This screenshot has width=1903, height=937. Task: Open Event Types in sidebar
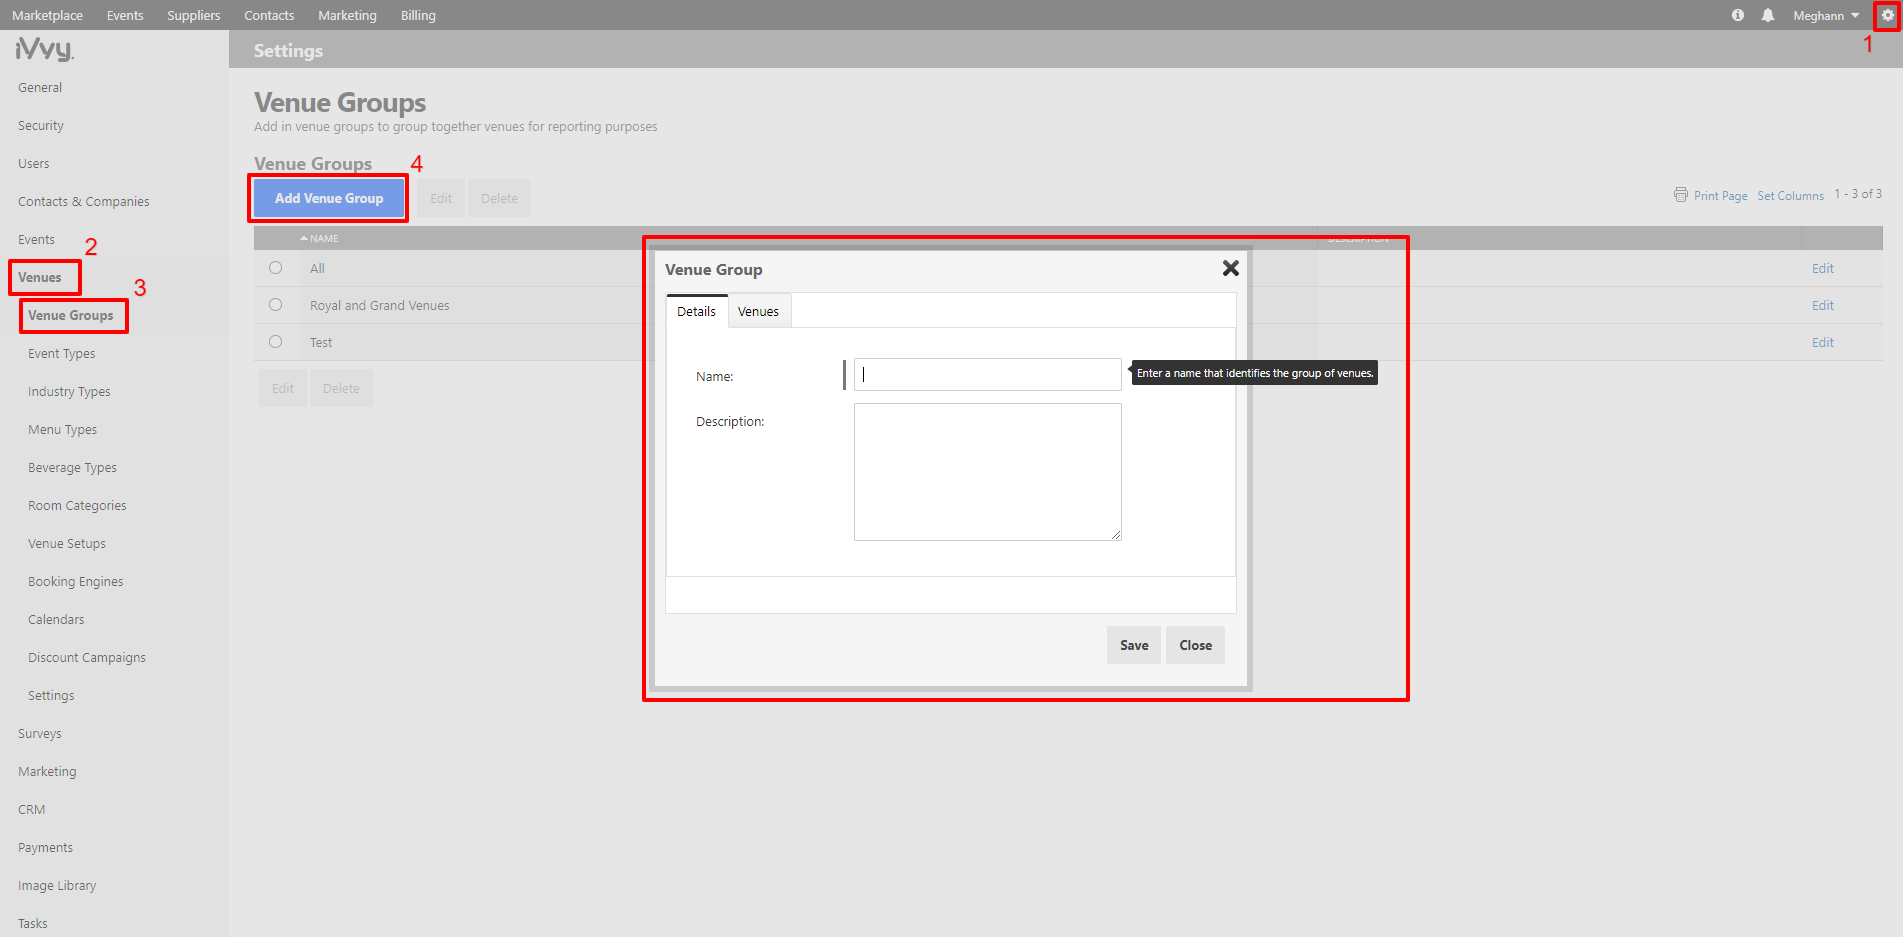pyautogui.click(x=62, y=353)
